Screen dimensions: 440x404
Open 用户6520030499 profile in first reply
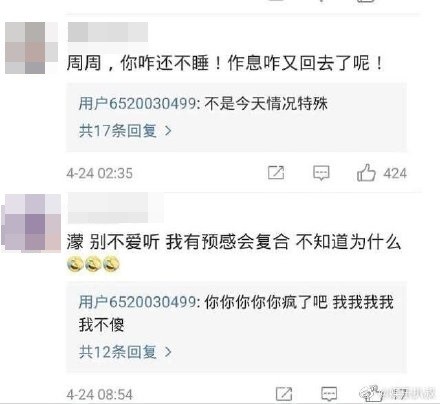tap(137, 104)
